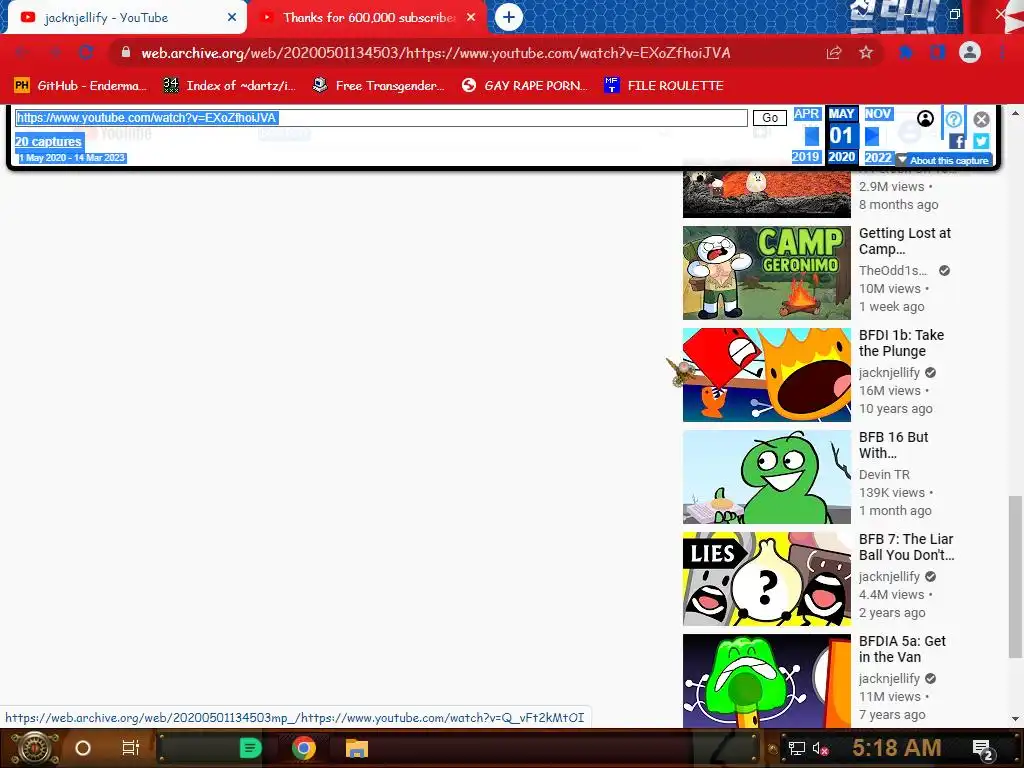The width and height of the screenshot is (1024, 768).
Task: Open the Getting Lost at Camp video title
Action: click(x=904, y=241)
